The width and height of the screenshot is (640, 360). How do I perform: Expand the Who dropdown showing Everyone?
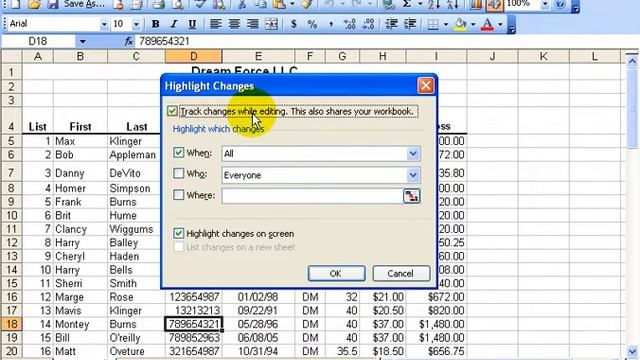tap(413, 175)
